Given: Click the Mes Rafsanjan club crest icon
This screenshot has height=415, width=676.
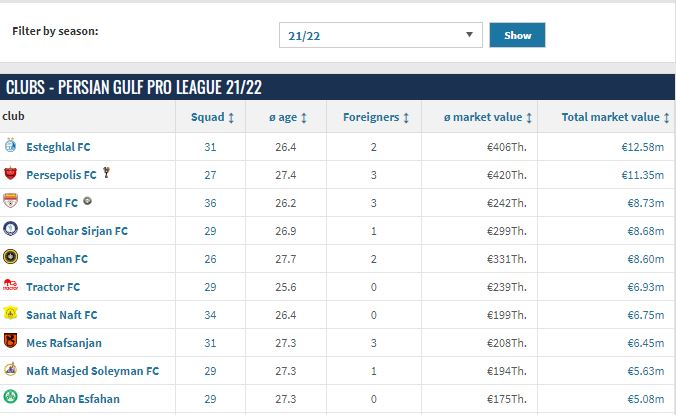Looking at the screenshot, I should [11, 343].
